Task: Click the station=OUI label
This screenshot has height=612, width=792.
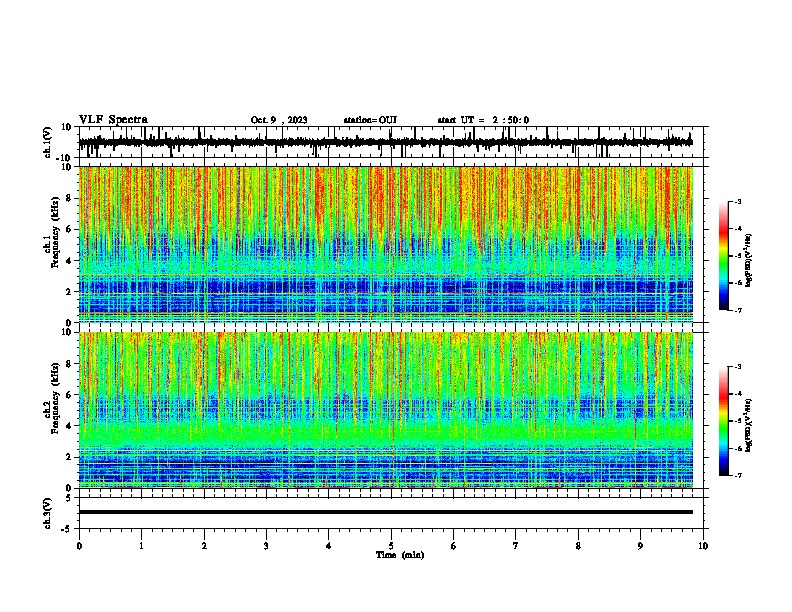Action: pyautogui.click(x=370, y=120)
